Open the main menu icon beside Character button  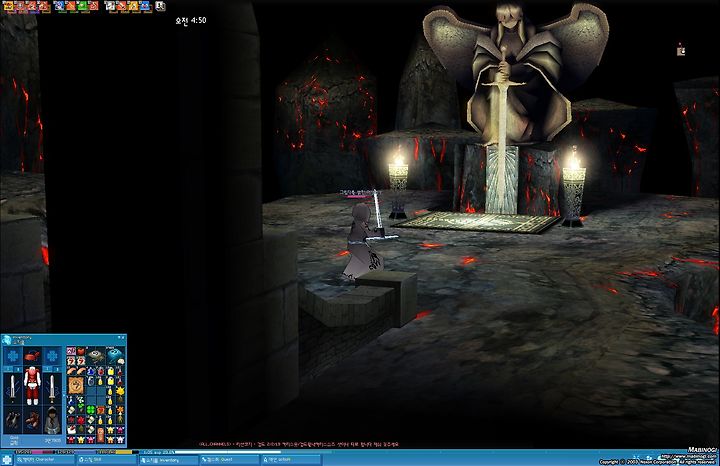[x=6, y=460]
